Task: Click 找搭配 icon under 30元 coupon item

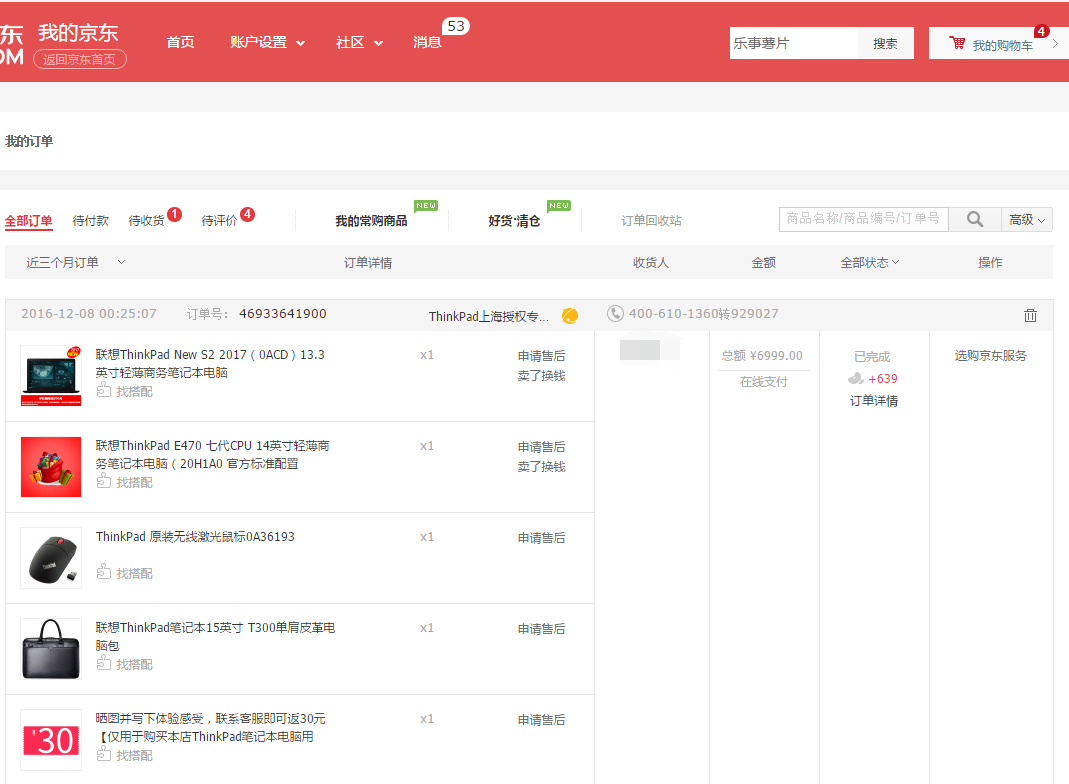Action: point(104,754)
